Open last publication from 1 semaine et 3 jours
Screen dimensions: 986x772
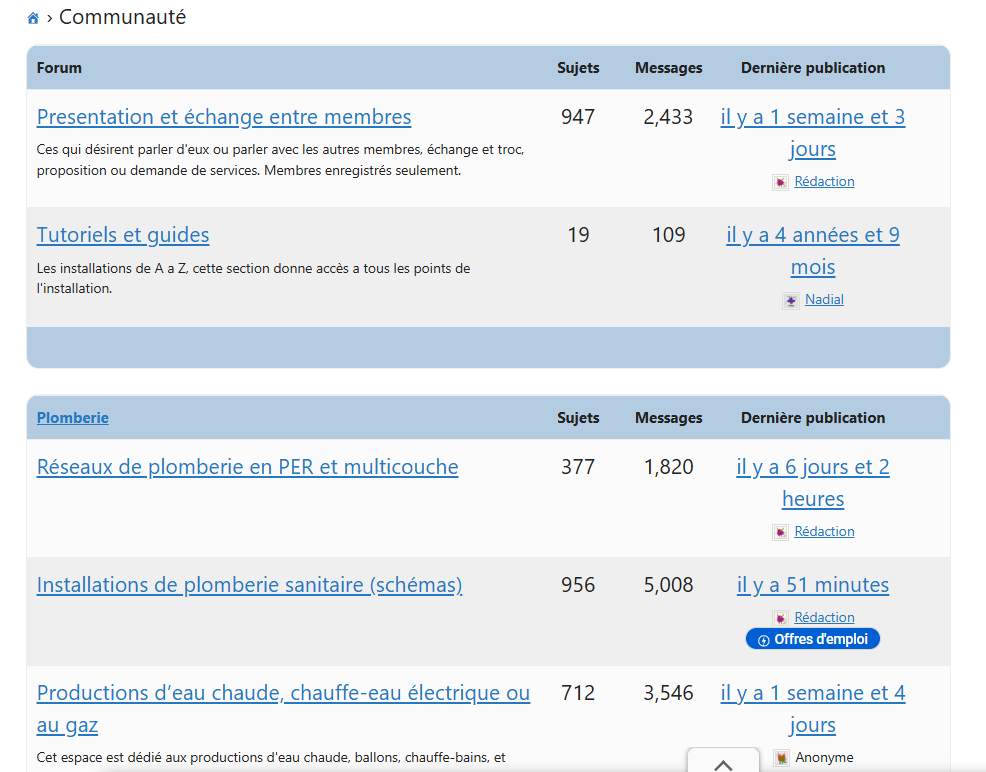click(x=813, y=117)
